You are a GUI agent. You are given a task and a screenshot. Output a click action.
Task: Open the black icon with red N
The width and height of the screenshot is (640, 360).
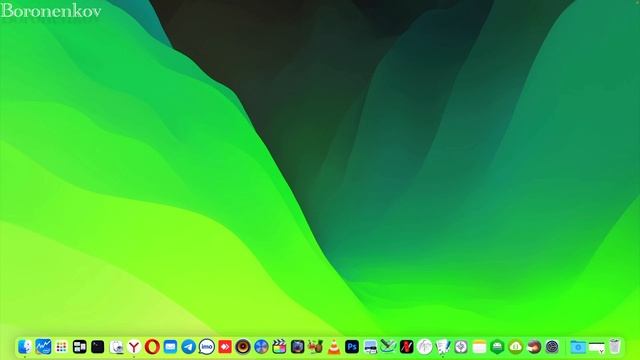tap(407, 347)
